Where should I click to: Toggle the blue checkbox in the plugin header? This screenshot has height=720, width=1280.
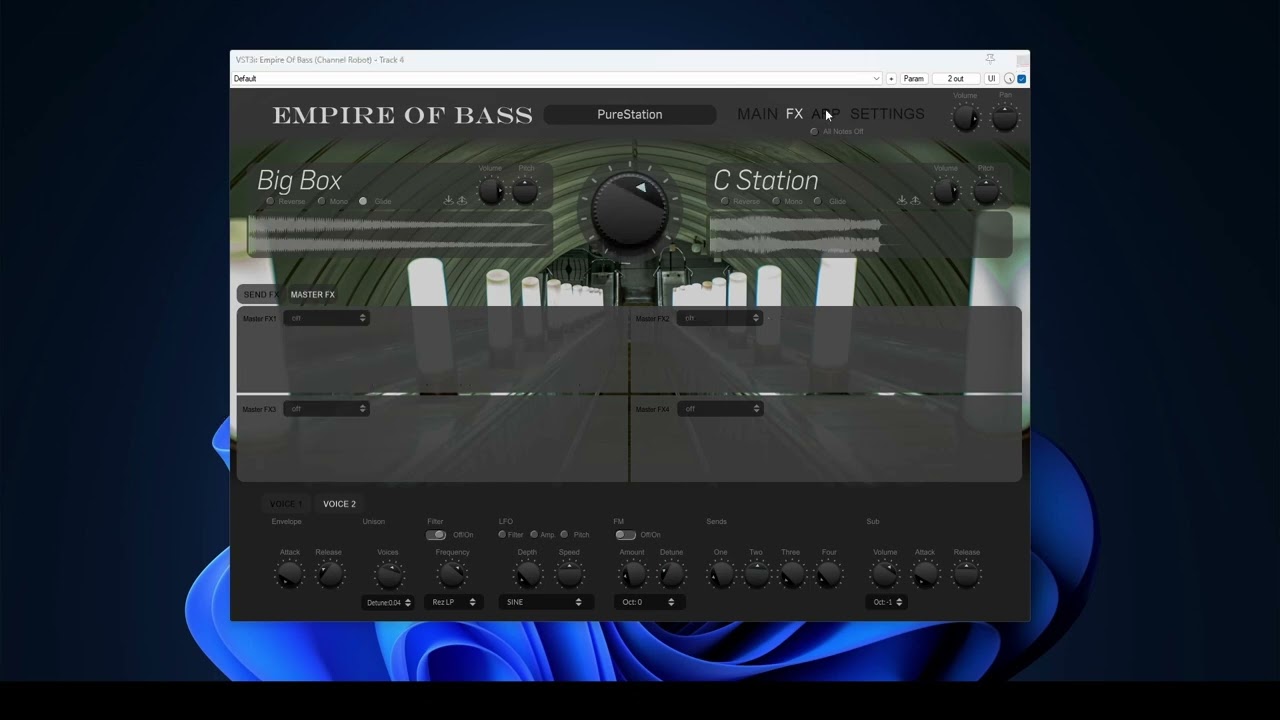[1021, 79]
